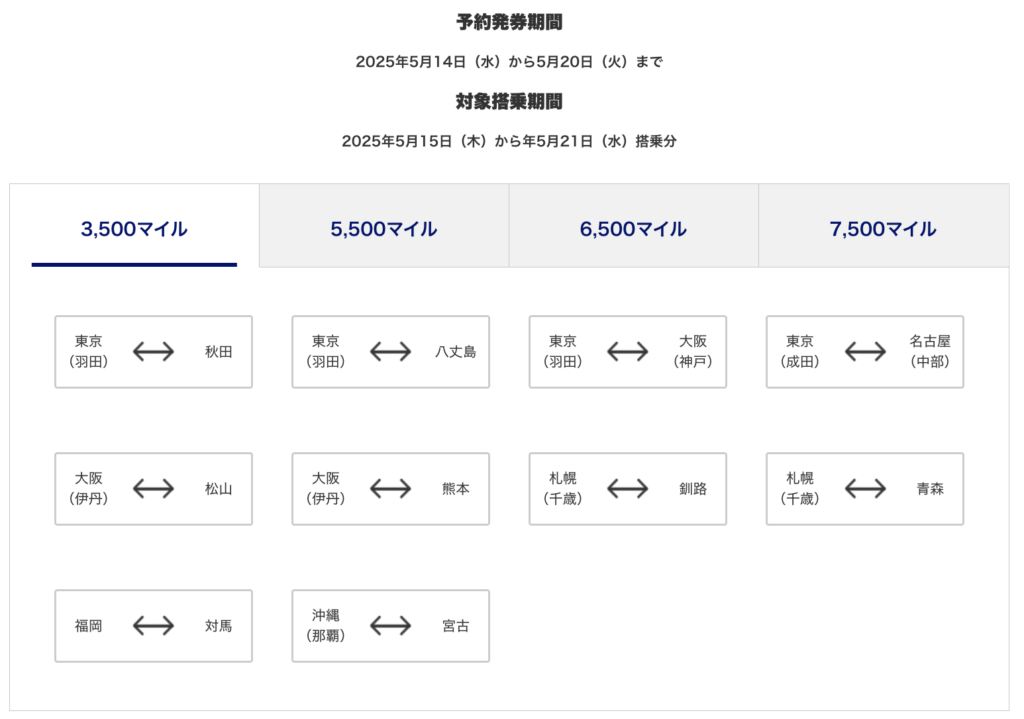
Task: Click the arrow icon in the 青森 route
Action: pyautogui.click(x=864, y=489)
